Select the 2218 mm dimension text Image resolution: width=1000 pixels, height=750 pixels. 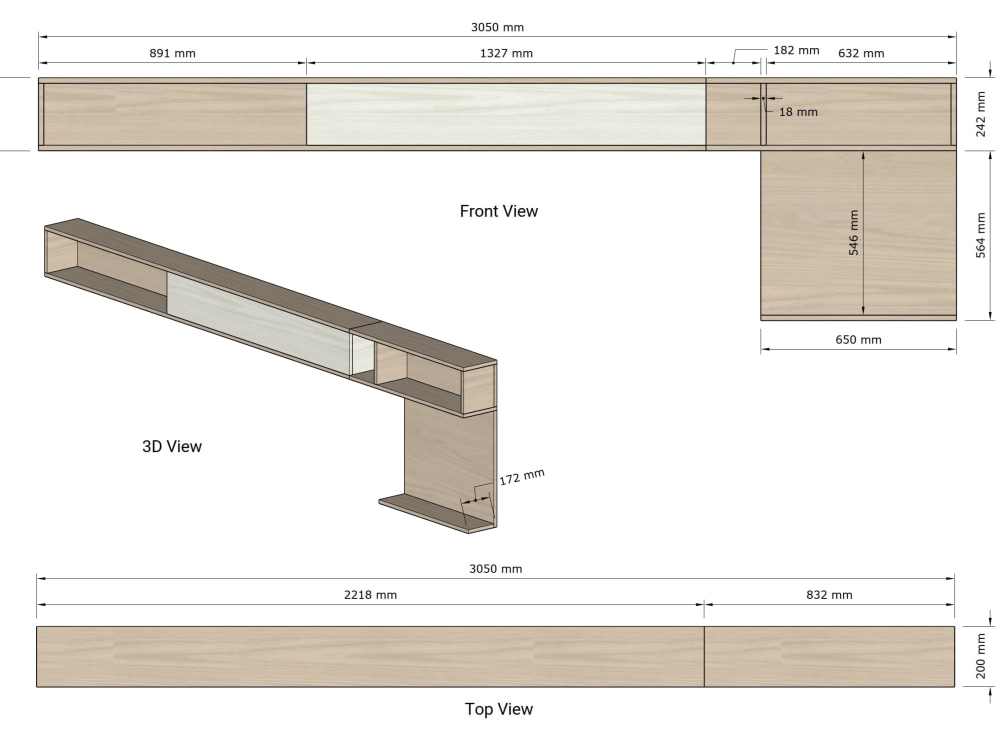pos(371,595)
